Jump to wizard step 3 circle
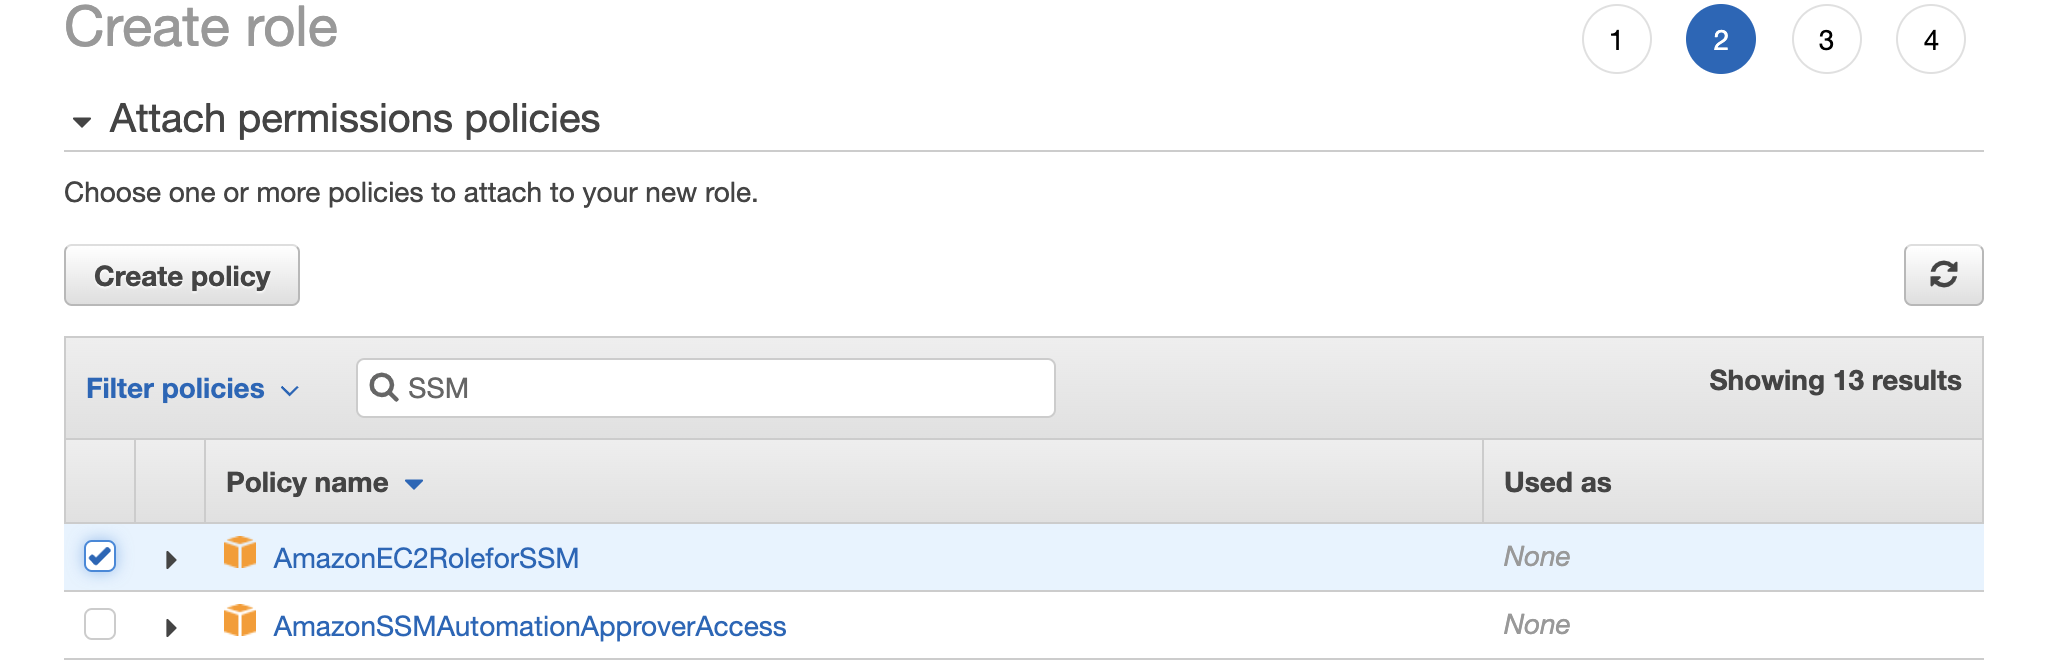This screenshot has width=2050, height=660. [x=1826, y=40]
